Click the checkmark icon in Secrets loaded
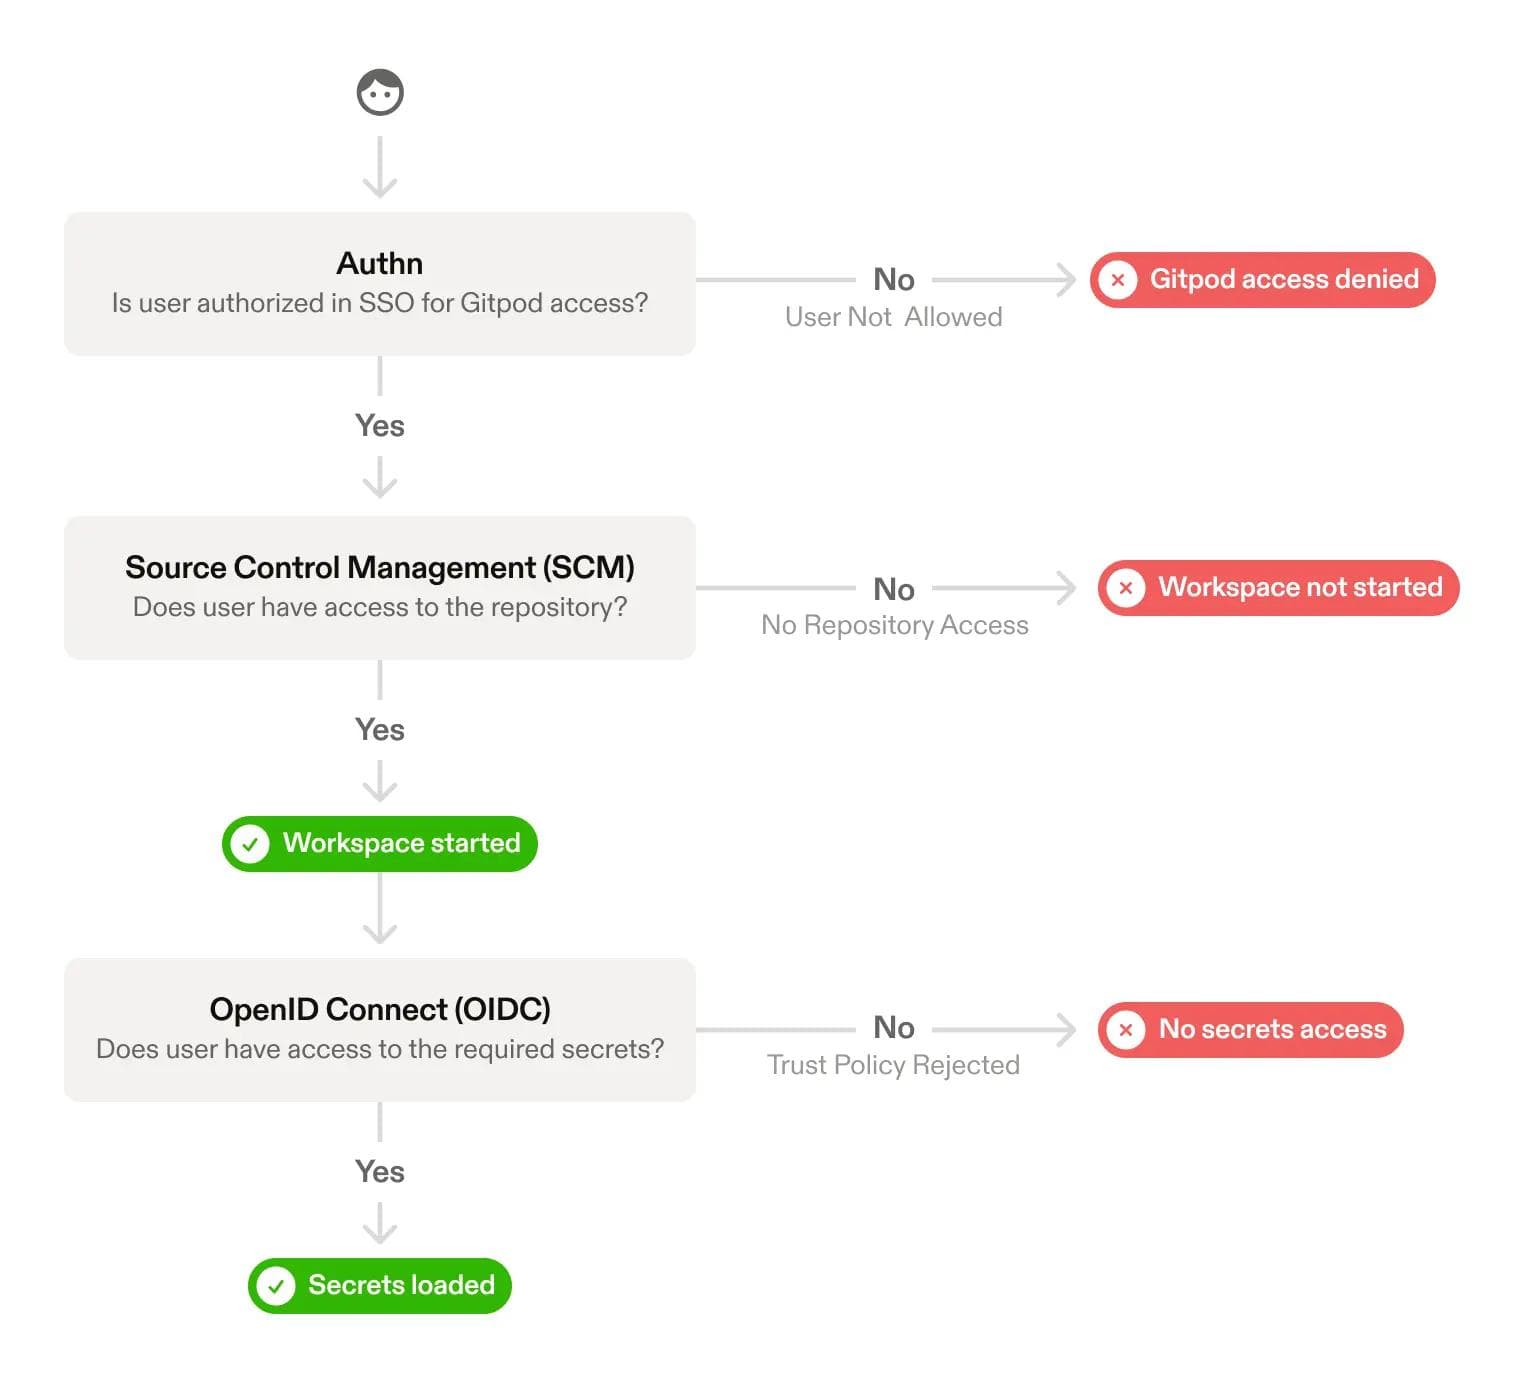Screen dimensions: 1516x1378 click(x=276, y=1286)
